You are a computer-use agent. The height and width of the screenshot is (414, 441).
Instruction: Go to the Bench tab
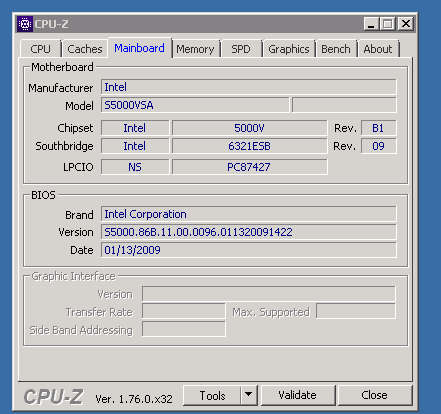[336, 49]
